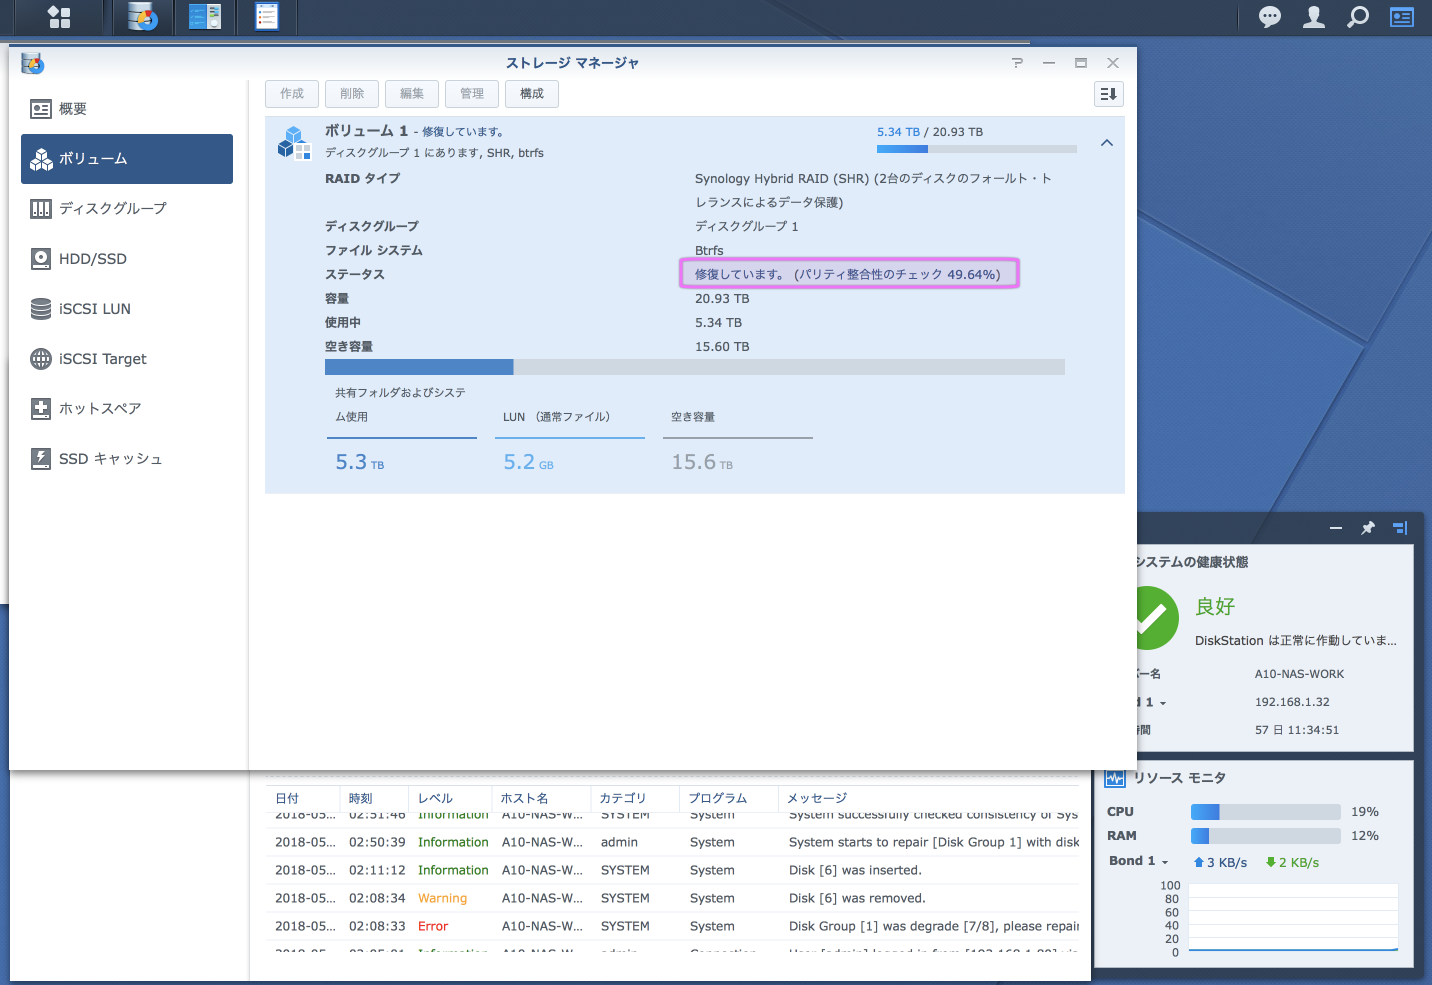Click the sort order icon button
Screen dimensions: 1432x985
[1108, 94]
